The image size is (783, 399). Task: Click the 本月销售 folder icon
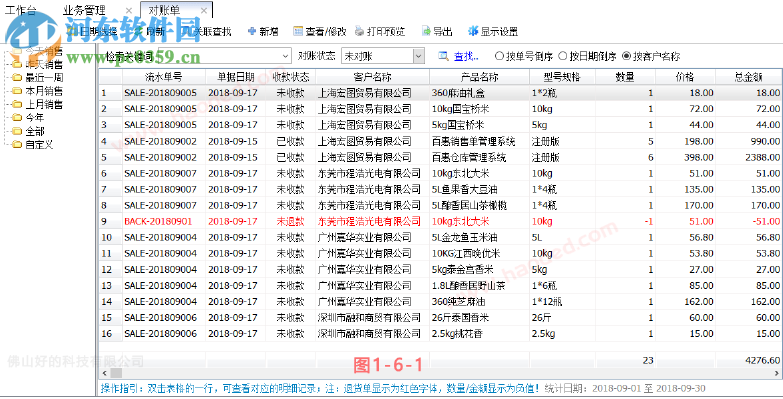pos(17,91)
